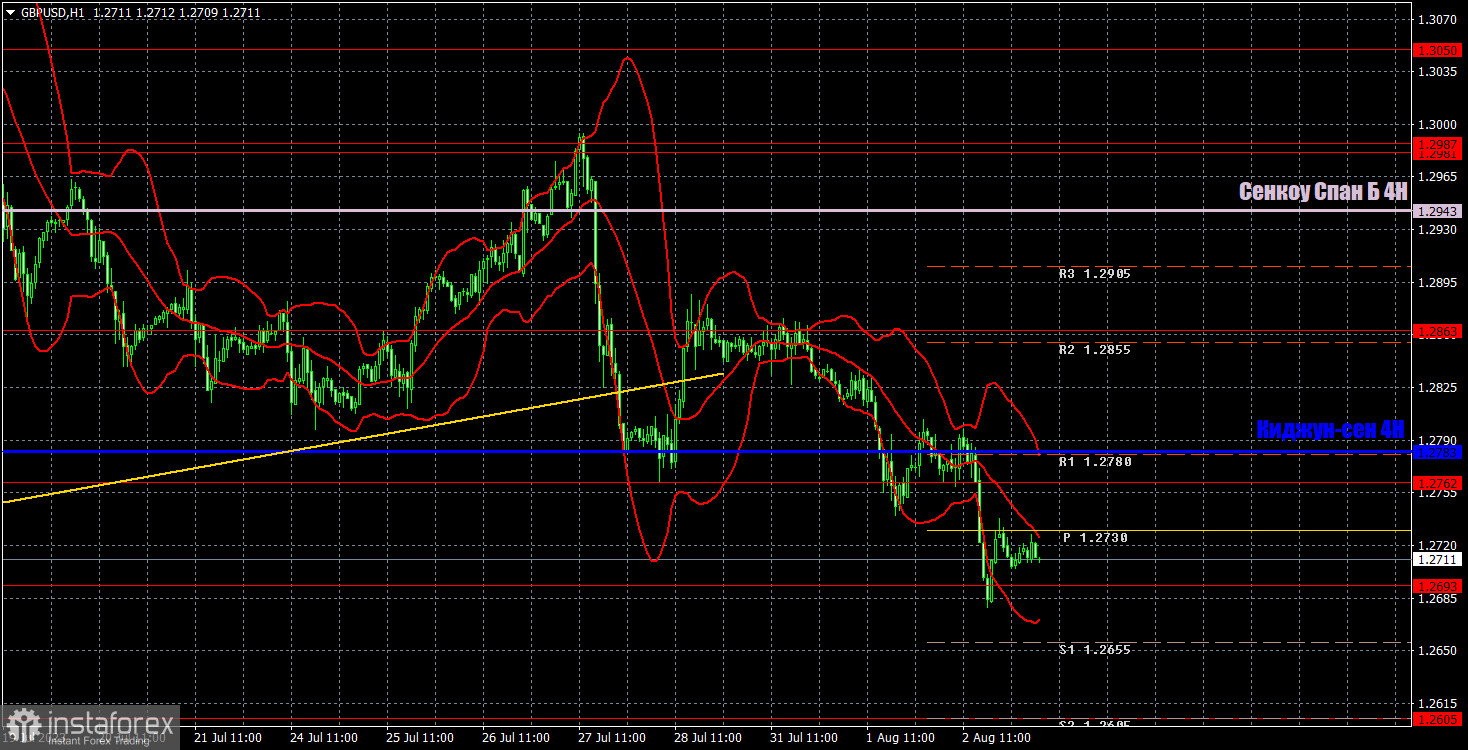Click the 27 Jul 11:00 time label
Image resolution: width=1468 pixels, height=750 pixels.
click(612, 738)
